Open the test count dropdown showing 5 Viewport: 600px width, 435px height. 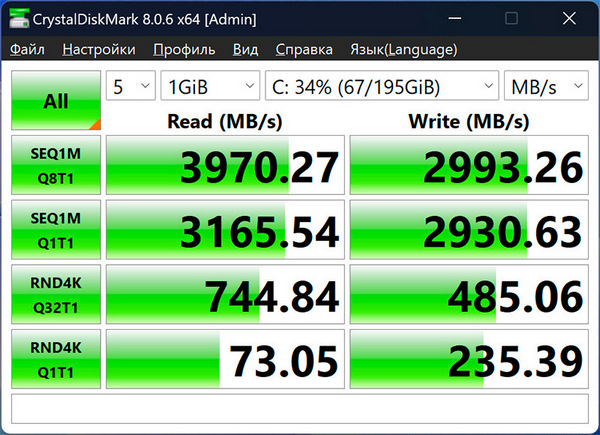coord(130,87)
